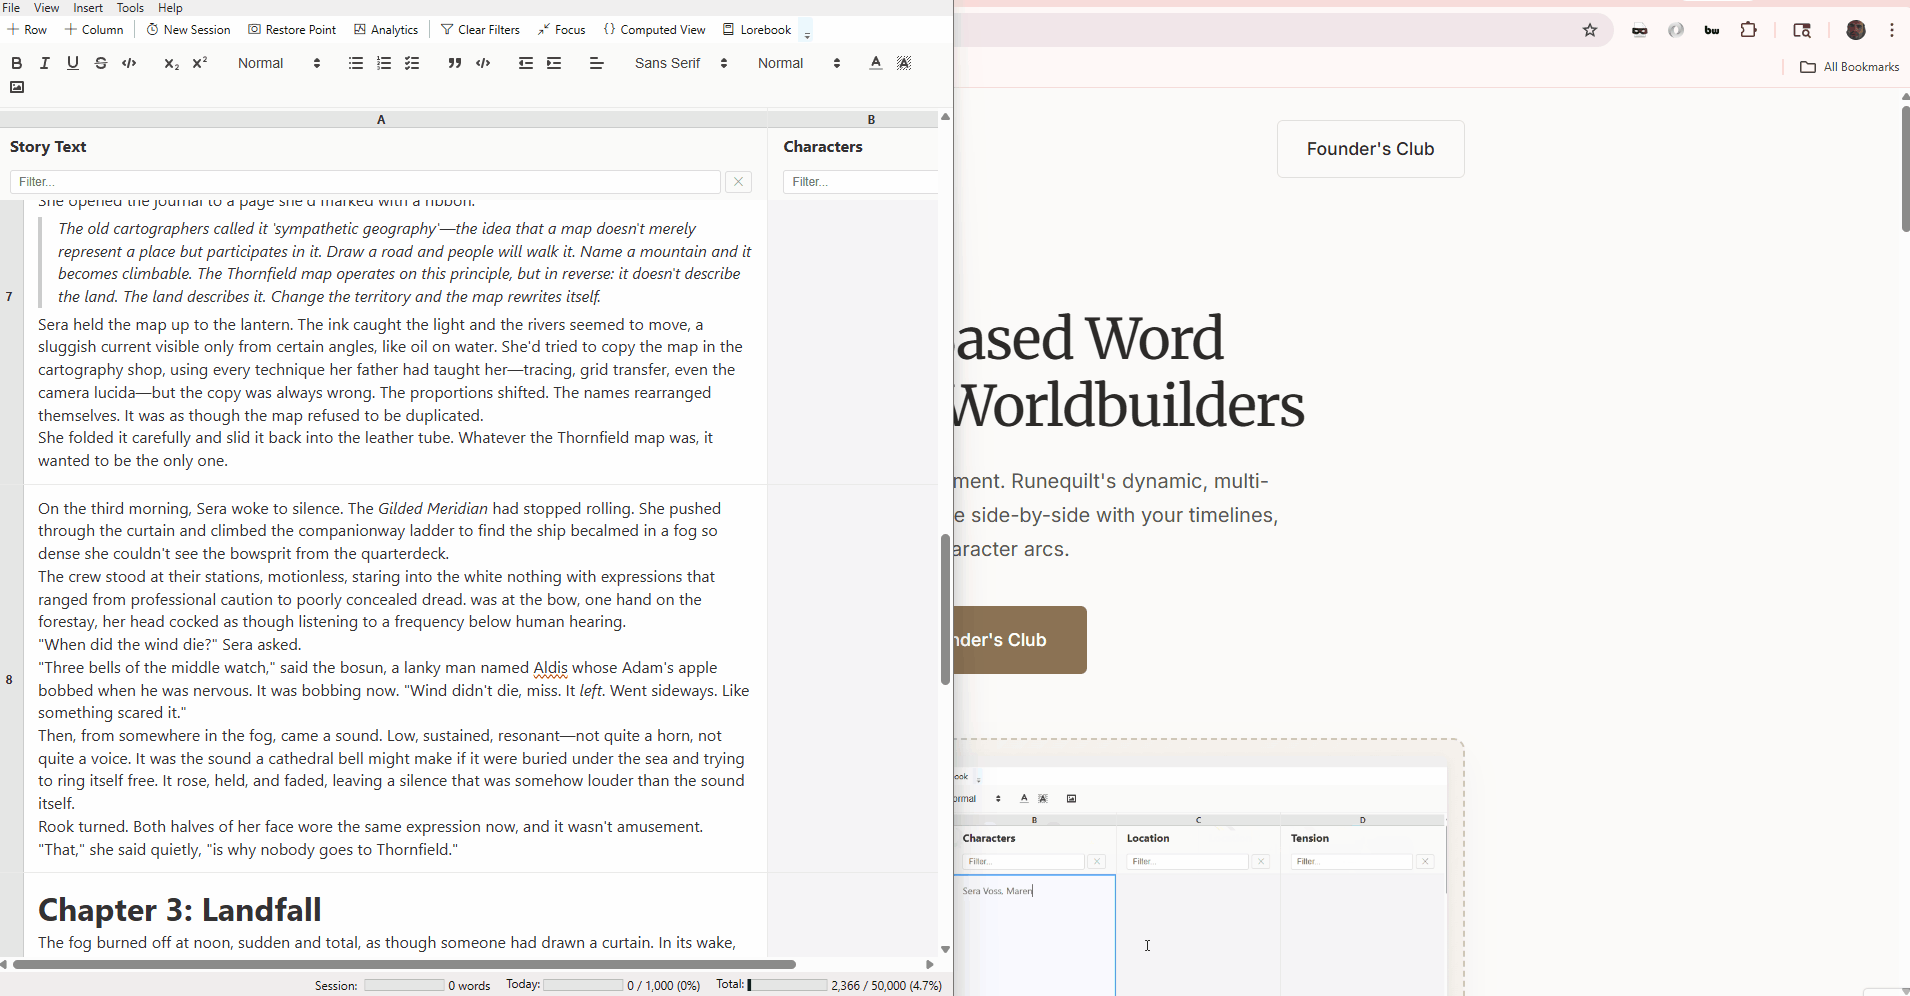
Task: Open the Tools menu
Action: 130,8
